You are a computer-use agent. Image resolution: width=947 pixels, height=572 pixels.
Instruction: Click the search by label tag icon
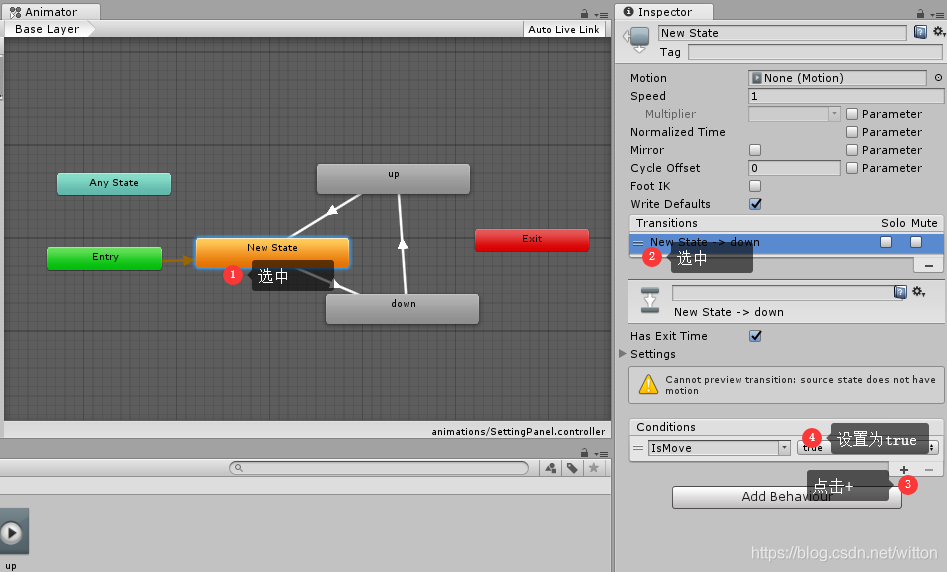572,468
